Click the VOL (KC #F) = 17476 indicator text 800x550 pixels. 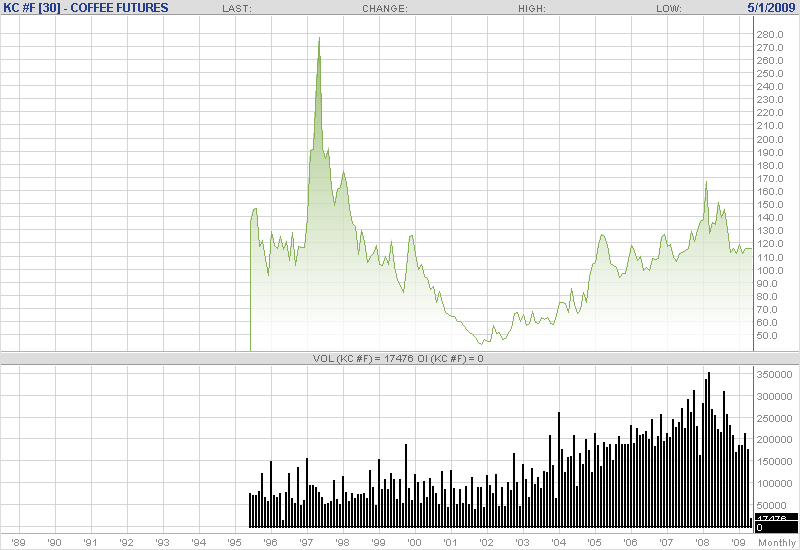coord(363,359)
